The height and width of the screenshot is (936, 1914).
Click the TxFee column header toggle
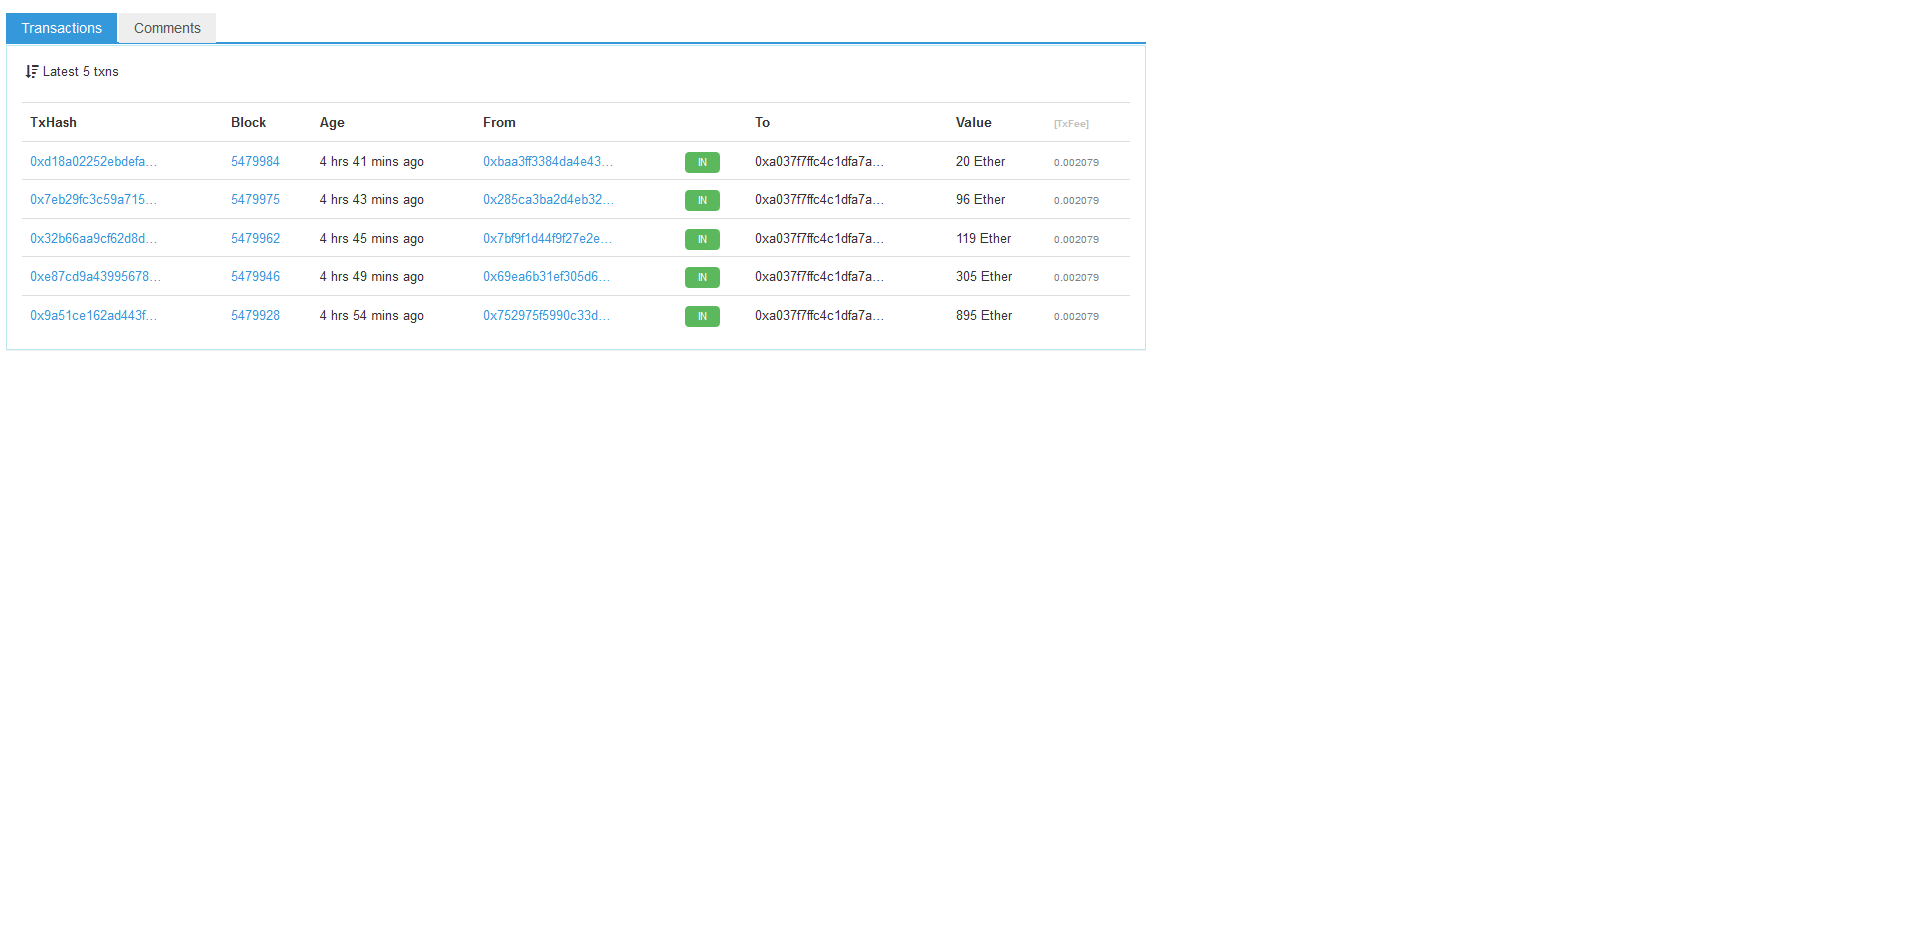(x=1071, y=124)
